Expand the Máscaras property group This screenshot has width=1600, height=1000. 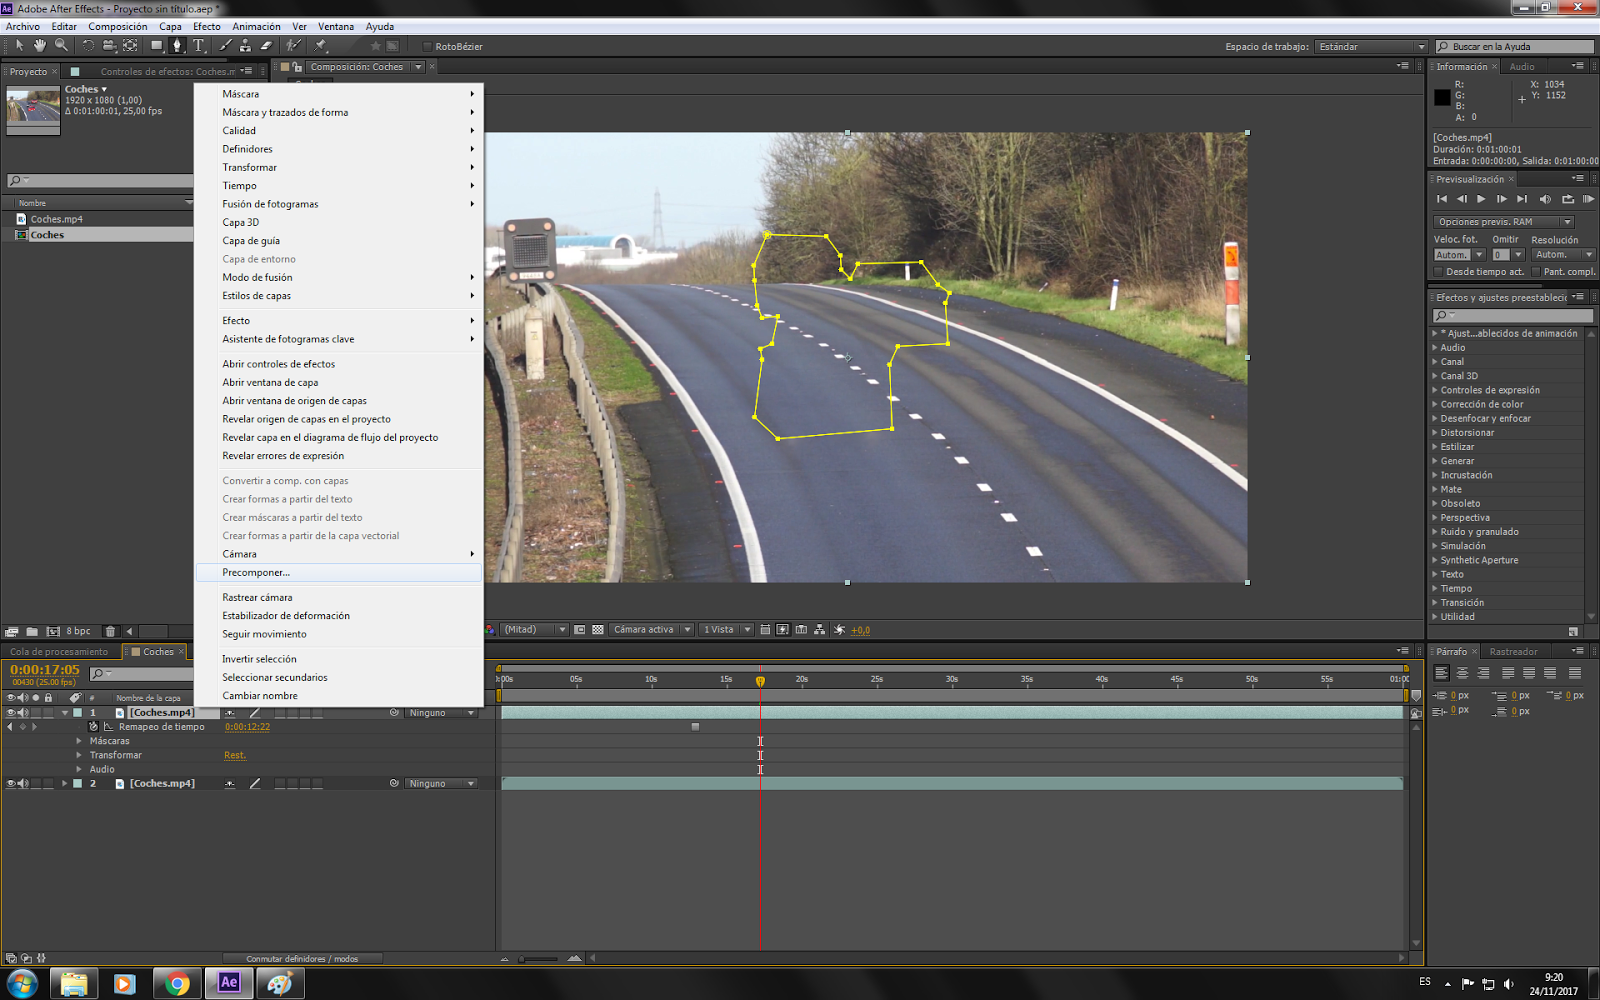79,741
